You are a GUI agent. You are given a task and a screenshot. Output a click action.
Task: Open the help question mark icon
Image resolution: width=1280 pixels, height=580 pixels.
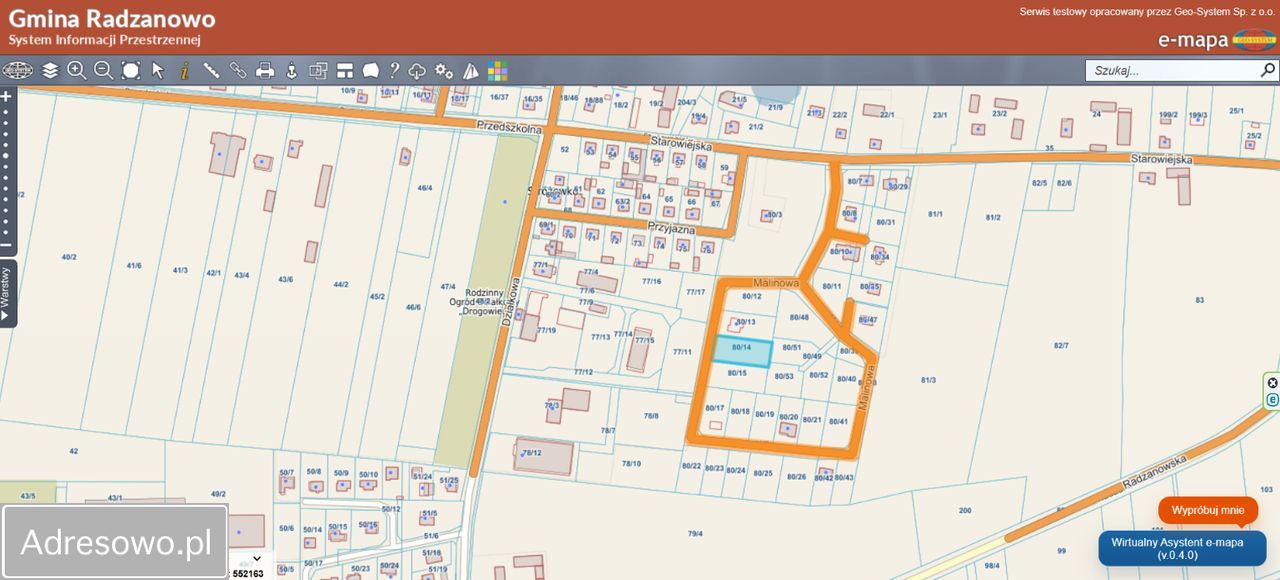[x=394, y=70]
